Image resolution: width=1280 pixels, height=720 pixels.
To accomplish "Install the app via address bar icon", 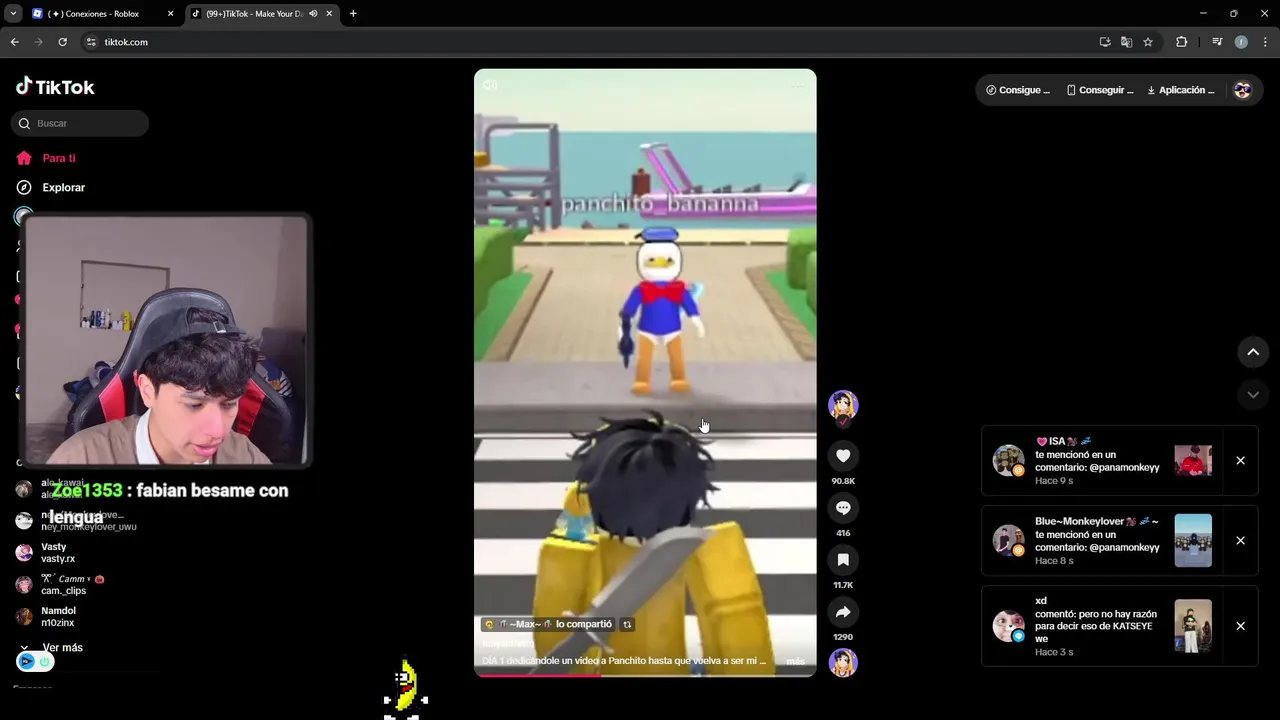I will coord(1104,42).
